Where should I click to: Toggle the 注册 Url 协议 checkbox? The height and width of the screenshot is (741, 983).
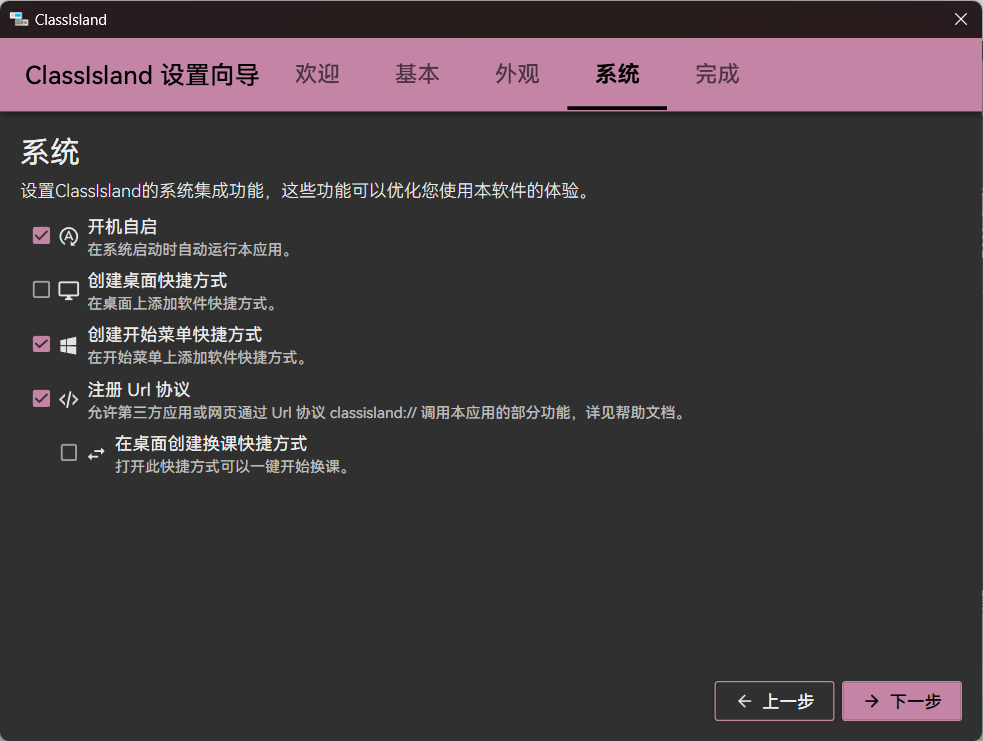click(x=41, y=399)
